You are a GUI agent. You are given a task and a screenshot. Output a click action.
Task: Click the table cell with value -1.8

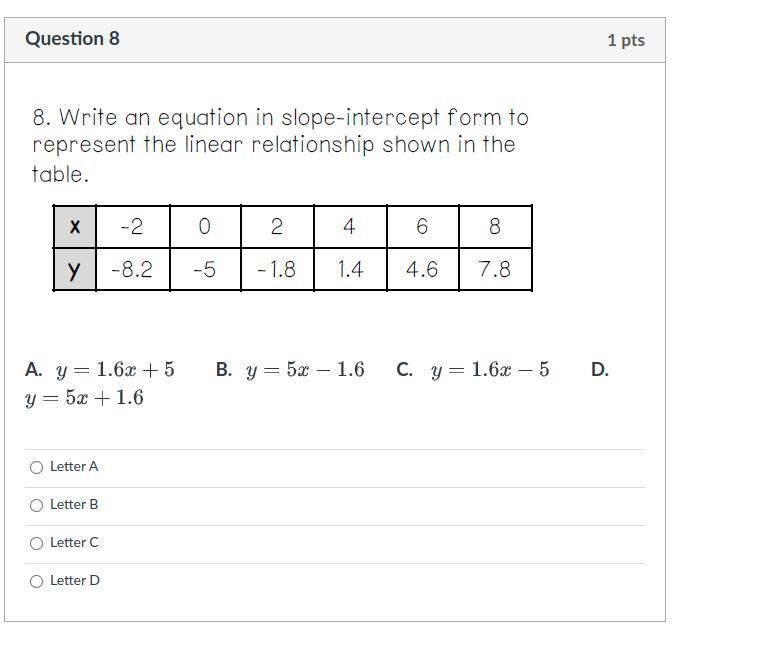click(277, 270)
